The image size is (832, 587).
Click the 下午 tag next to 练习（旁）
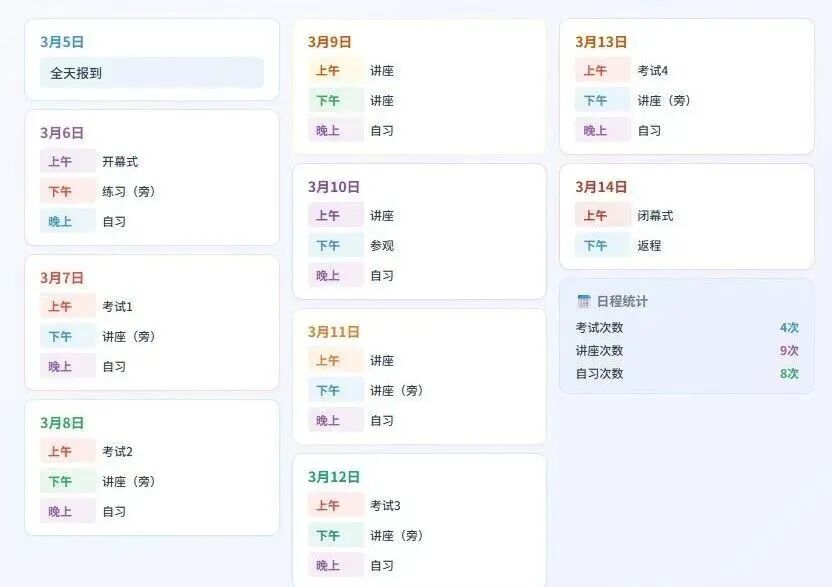click(x=60, y=192)
